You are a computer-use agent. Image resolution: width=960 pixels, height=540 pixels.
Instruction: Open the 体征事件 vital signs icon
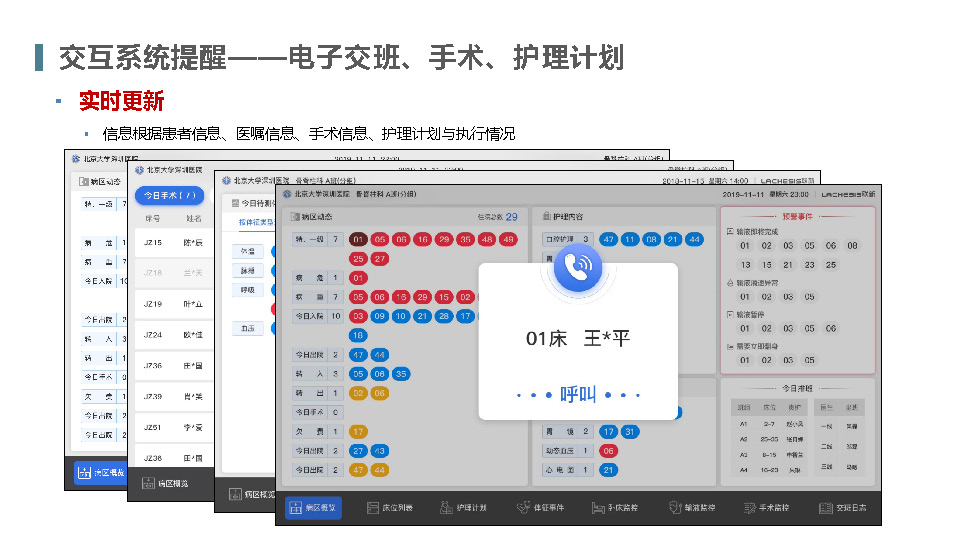[523, 508]
